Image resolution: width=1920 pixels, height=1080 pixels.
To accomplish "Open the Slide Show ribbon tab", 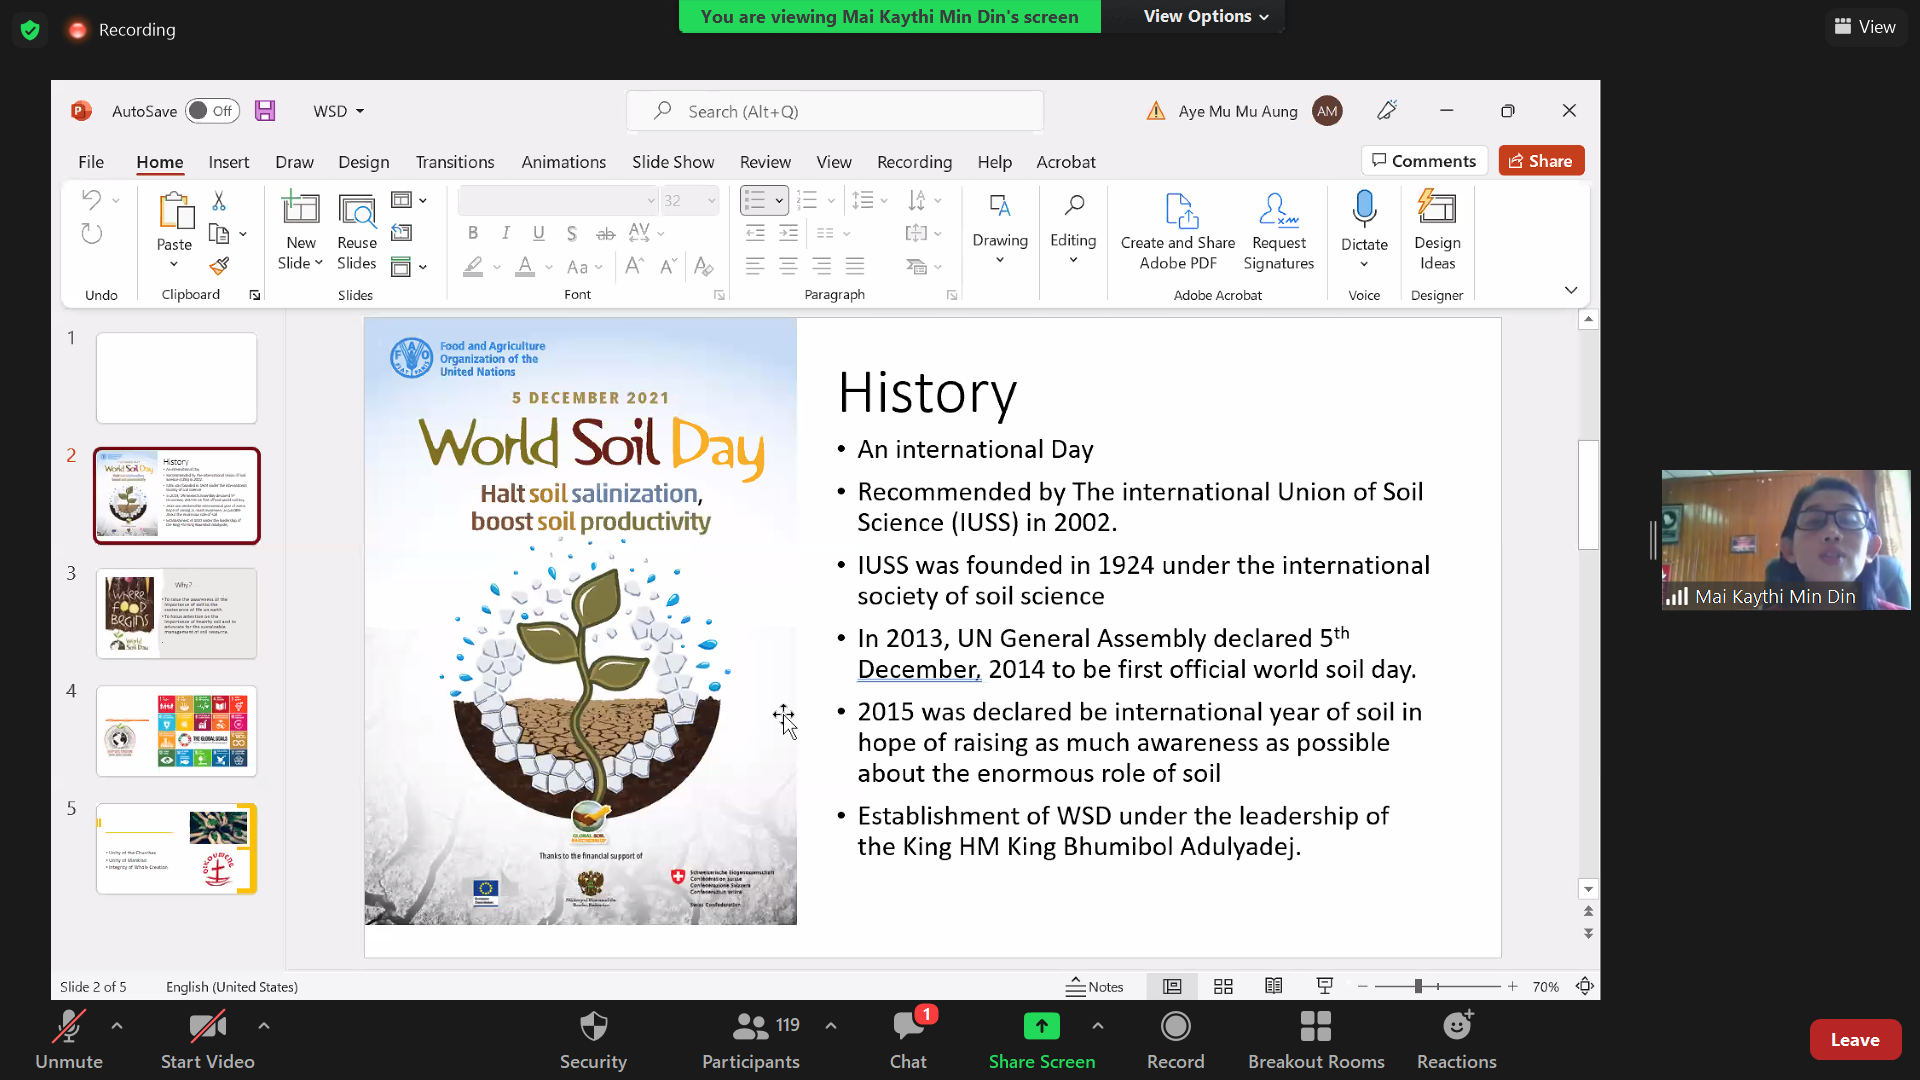I will [672, 162].
